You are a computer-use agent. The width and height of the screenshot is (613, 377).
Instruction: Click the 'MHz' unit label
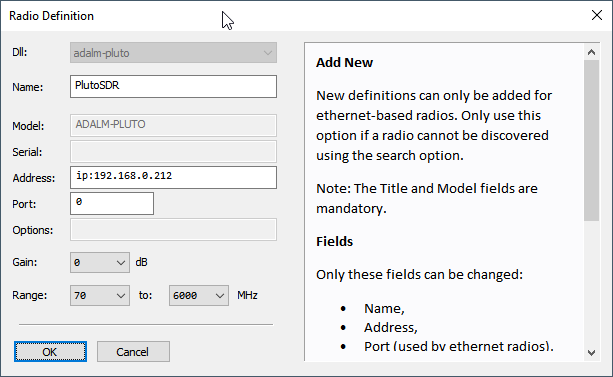tap(247, 295)
